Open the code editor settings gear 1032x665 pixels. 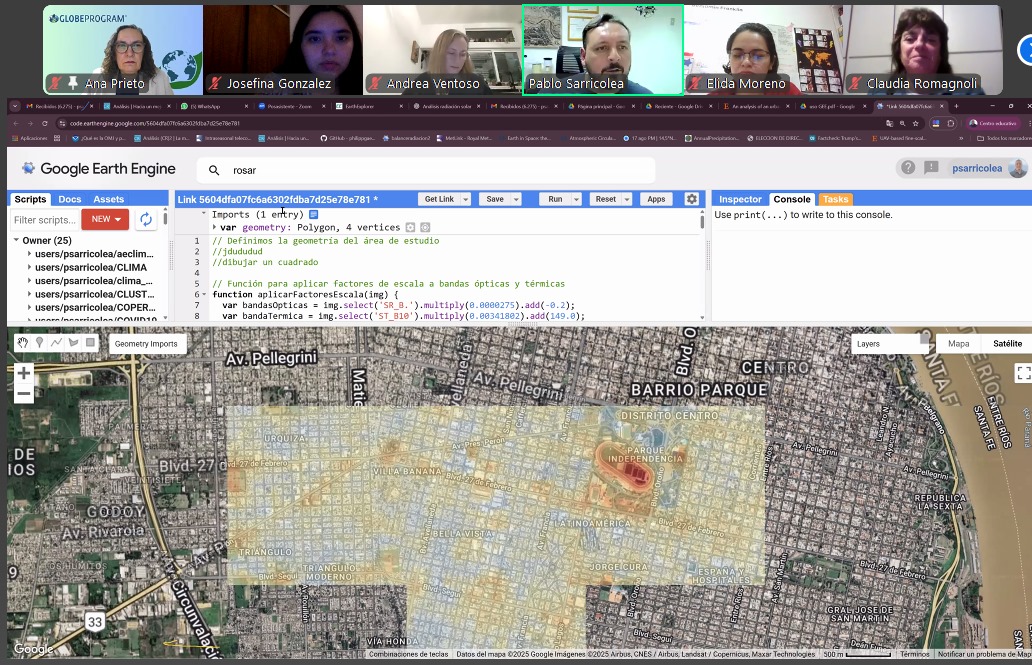(691, 199)
